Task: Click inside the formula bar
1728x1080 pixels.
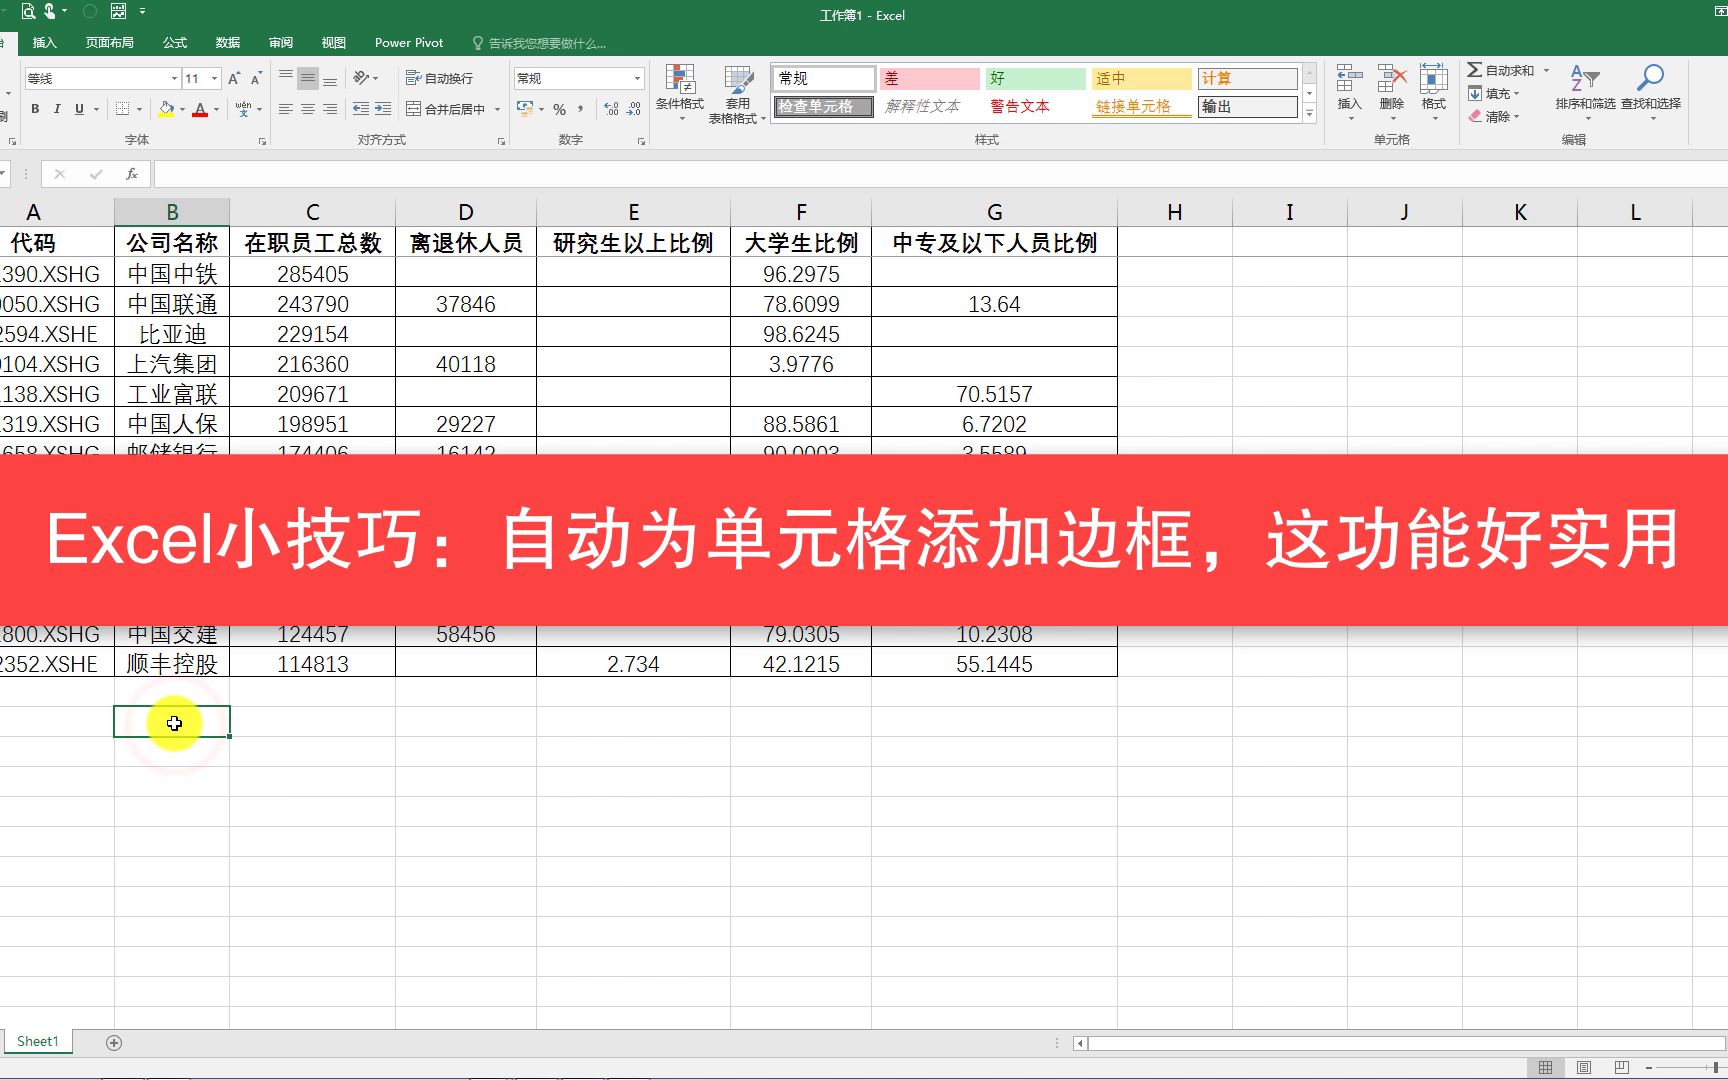Action: [940, 174]
